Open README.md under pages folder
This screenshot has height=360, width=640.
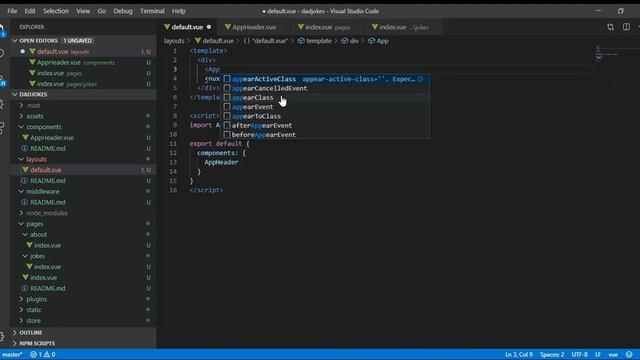(x=83, y=288)
